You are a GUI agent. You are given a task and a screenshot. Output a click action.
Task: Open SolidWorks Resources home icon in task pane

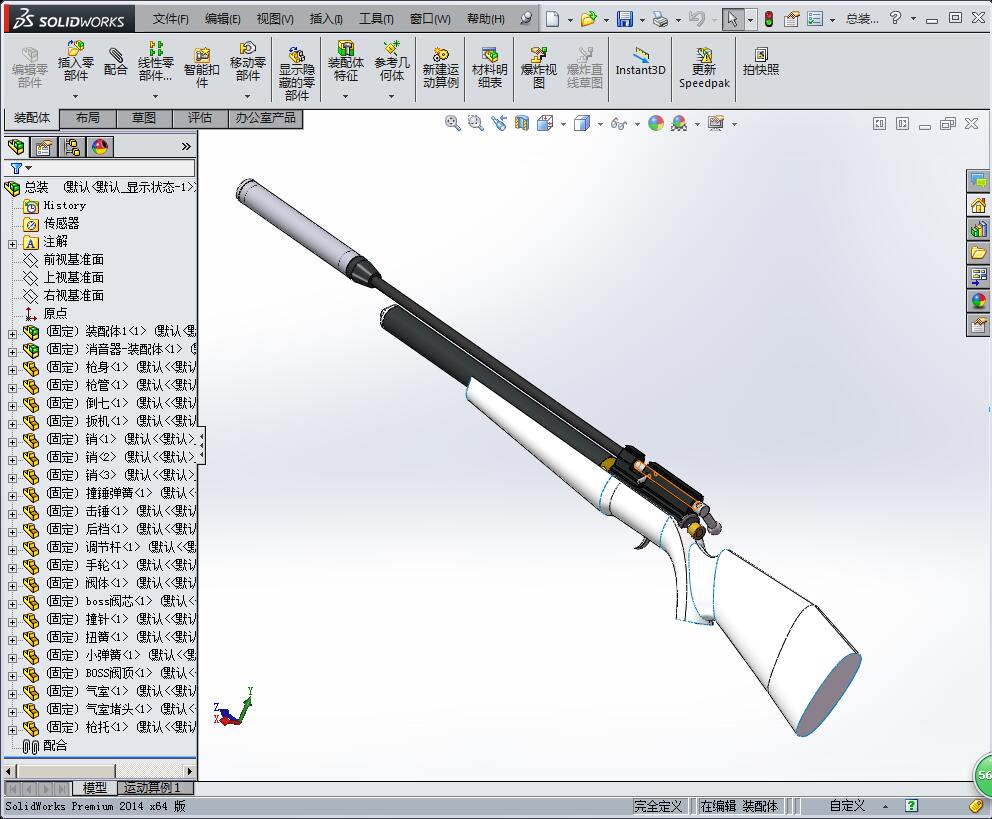pos(978,206)
